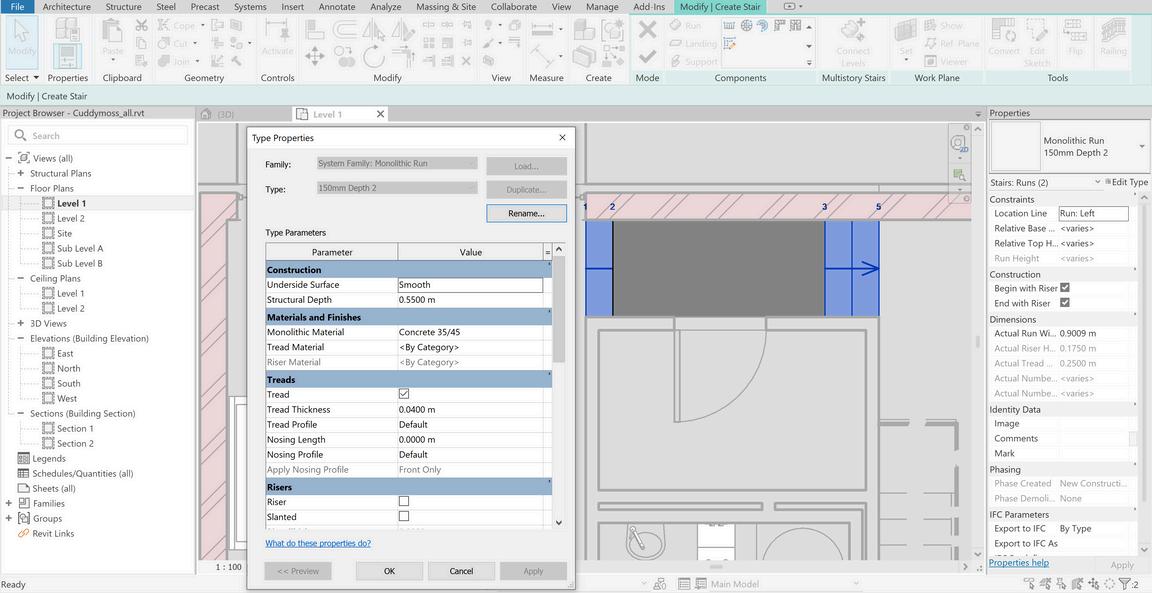Switch to the Massing & Site tab
This screenshot has height=593, width=1152.
click(446, 7)
